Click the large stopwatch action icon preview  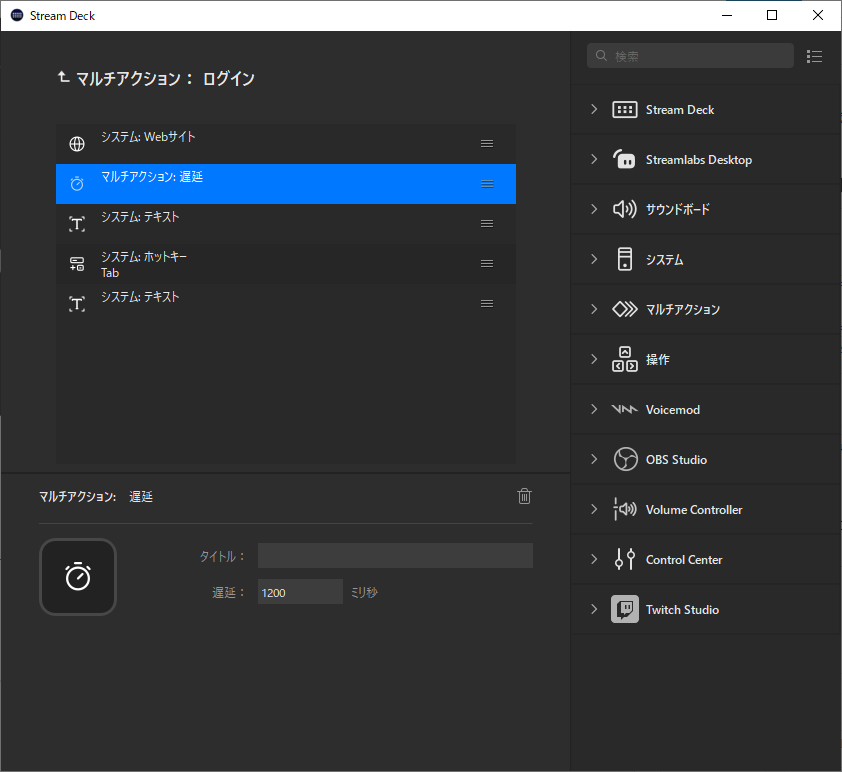tap(78, 577)
